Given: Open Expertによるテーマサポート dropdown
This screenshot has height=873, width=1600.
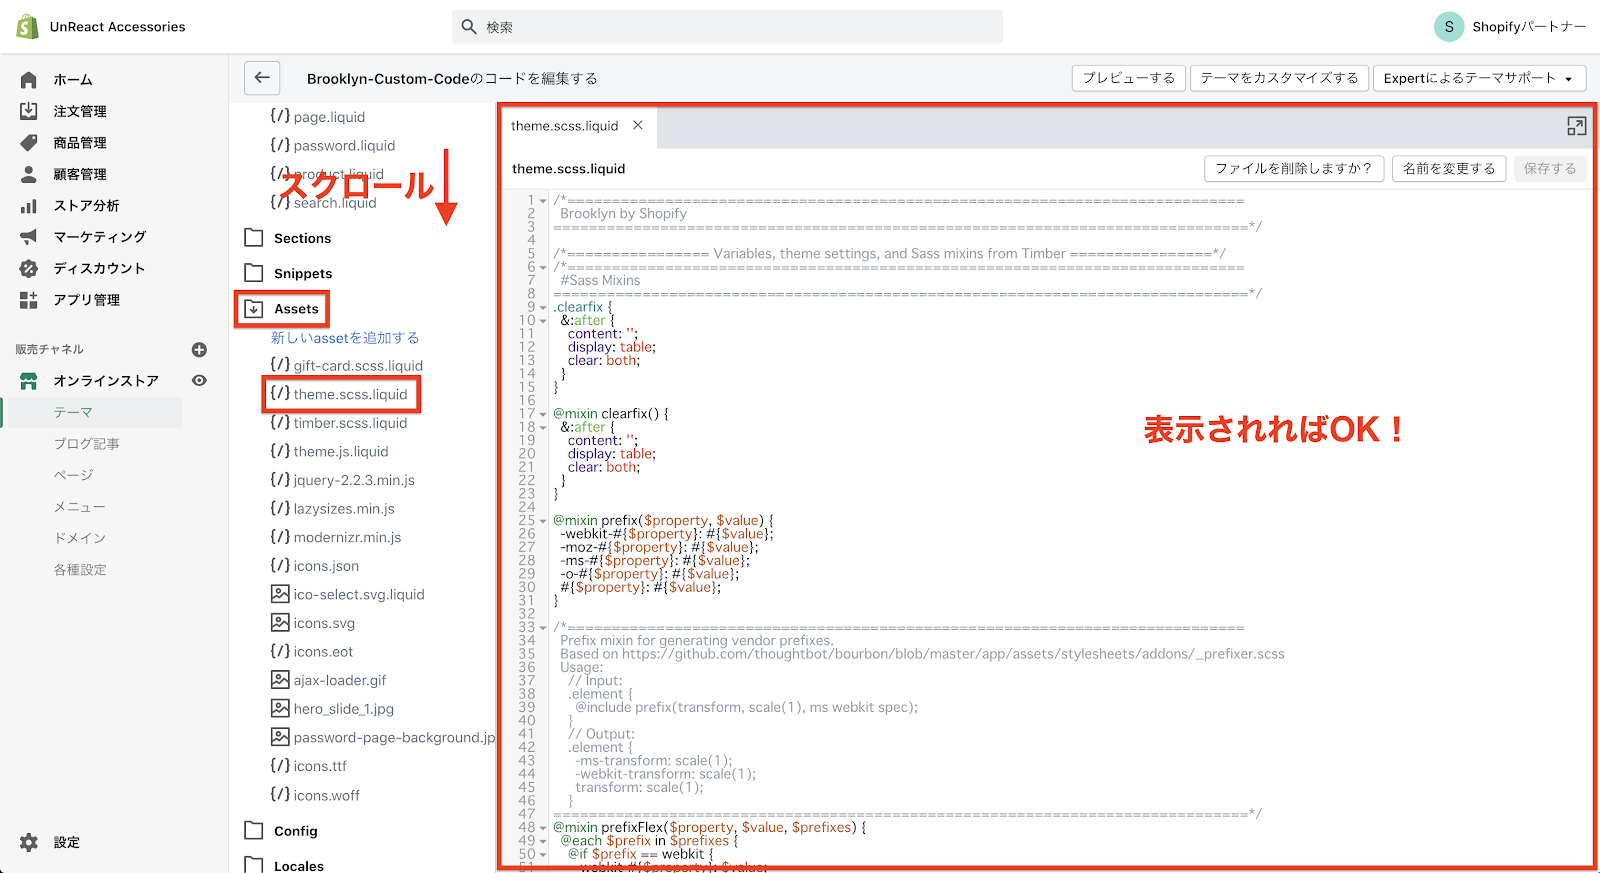Looking at the screenshot, I should [1478, 78].
